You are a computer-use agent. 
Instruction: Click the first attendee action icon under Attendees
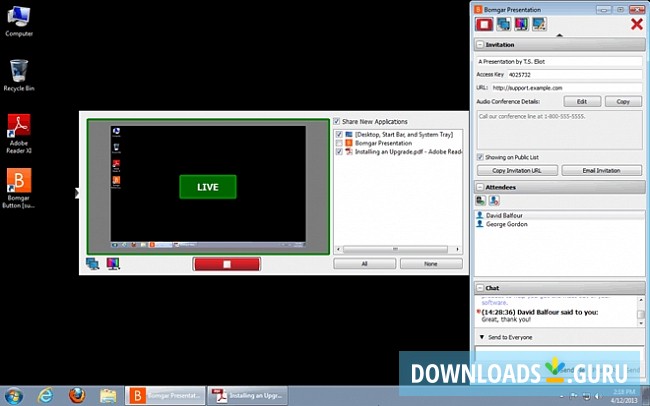tap(480, 201)
